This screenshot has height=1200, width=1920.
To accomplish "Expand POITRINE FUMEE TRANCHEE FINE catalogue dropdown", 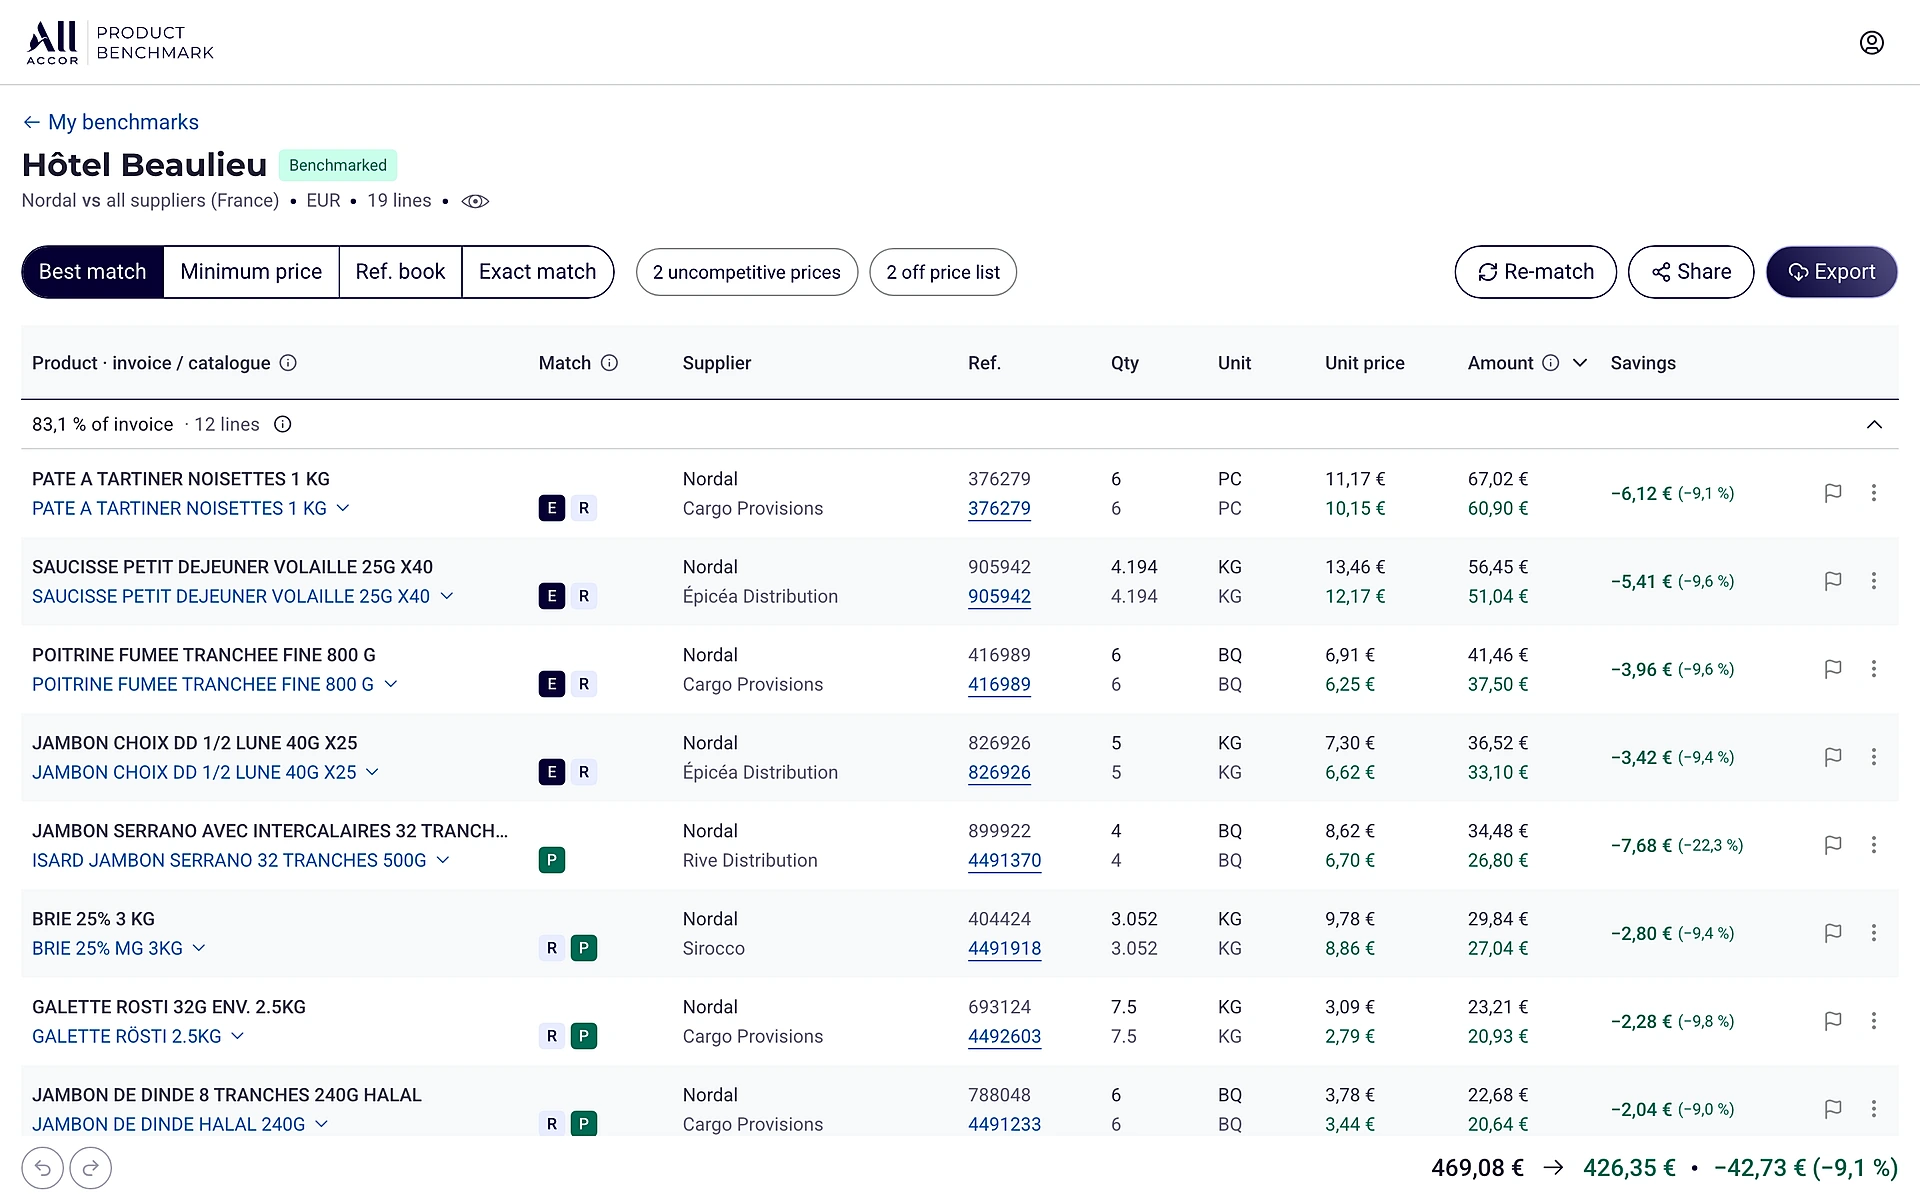I will pos(391,684).
